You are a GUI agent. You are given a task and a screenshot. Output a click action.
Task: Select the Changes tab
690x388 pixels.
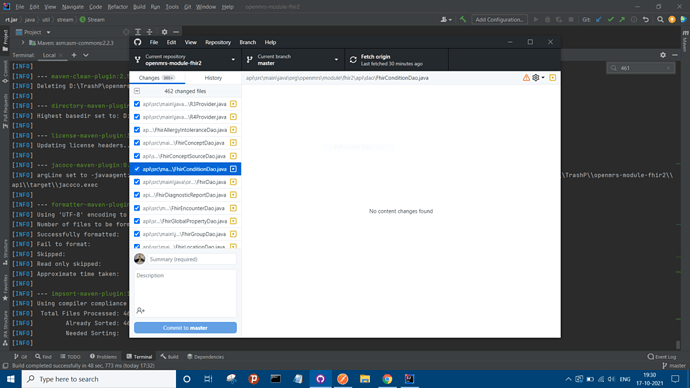point(157,78)
